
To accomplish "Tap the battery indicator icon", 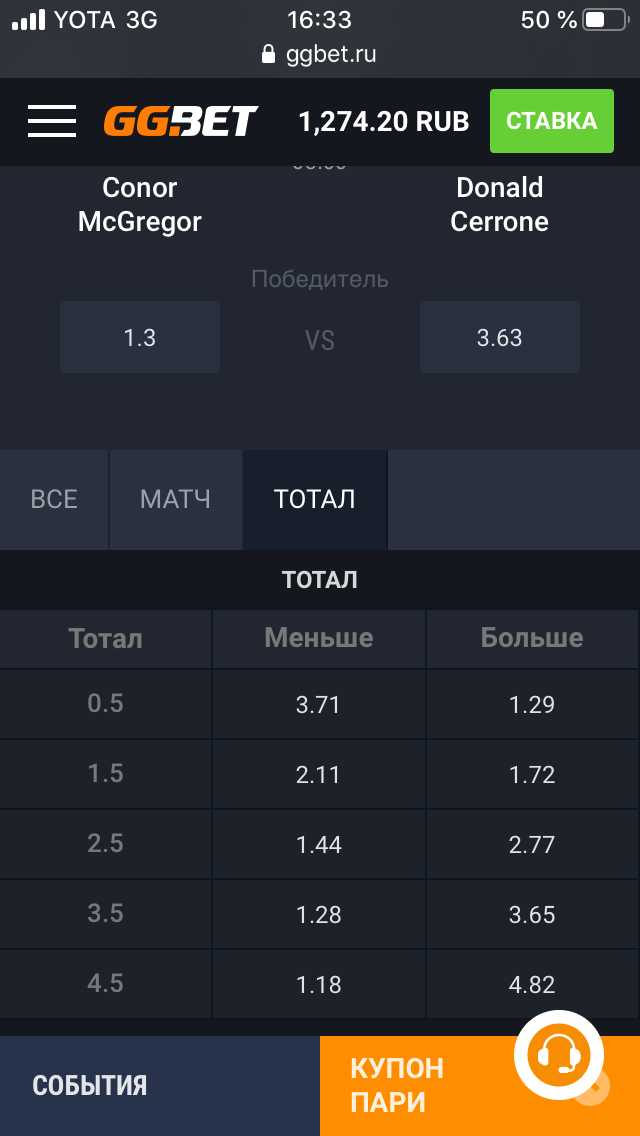I will (604, 20).
